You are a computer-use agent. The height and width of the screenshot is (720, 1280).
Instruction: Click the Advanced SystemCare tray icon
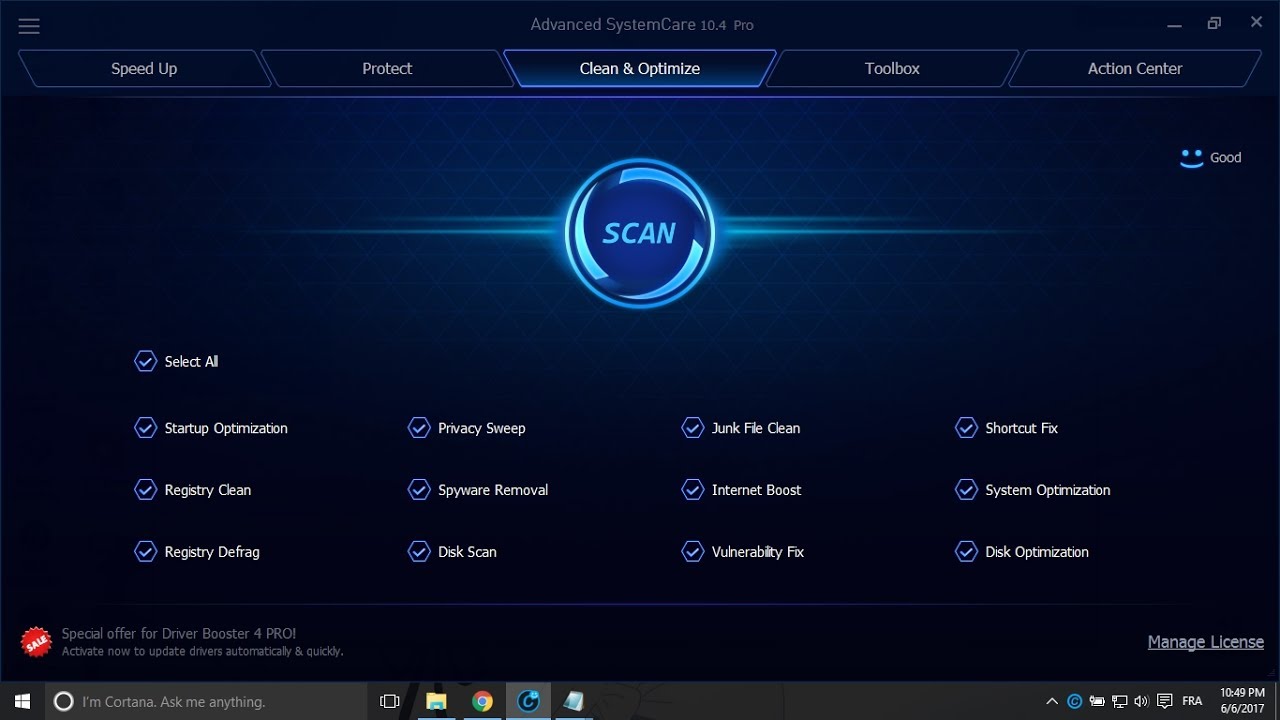[1075, 702]
